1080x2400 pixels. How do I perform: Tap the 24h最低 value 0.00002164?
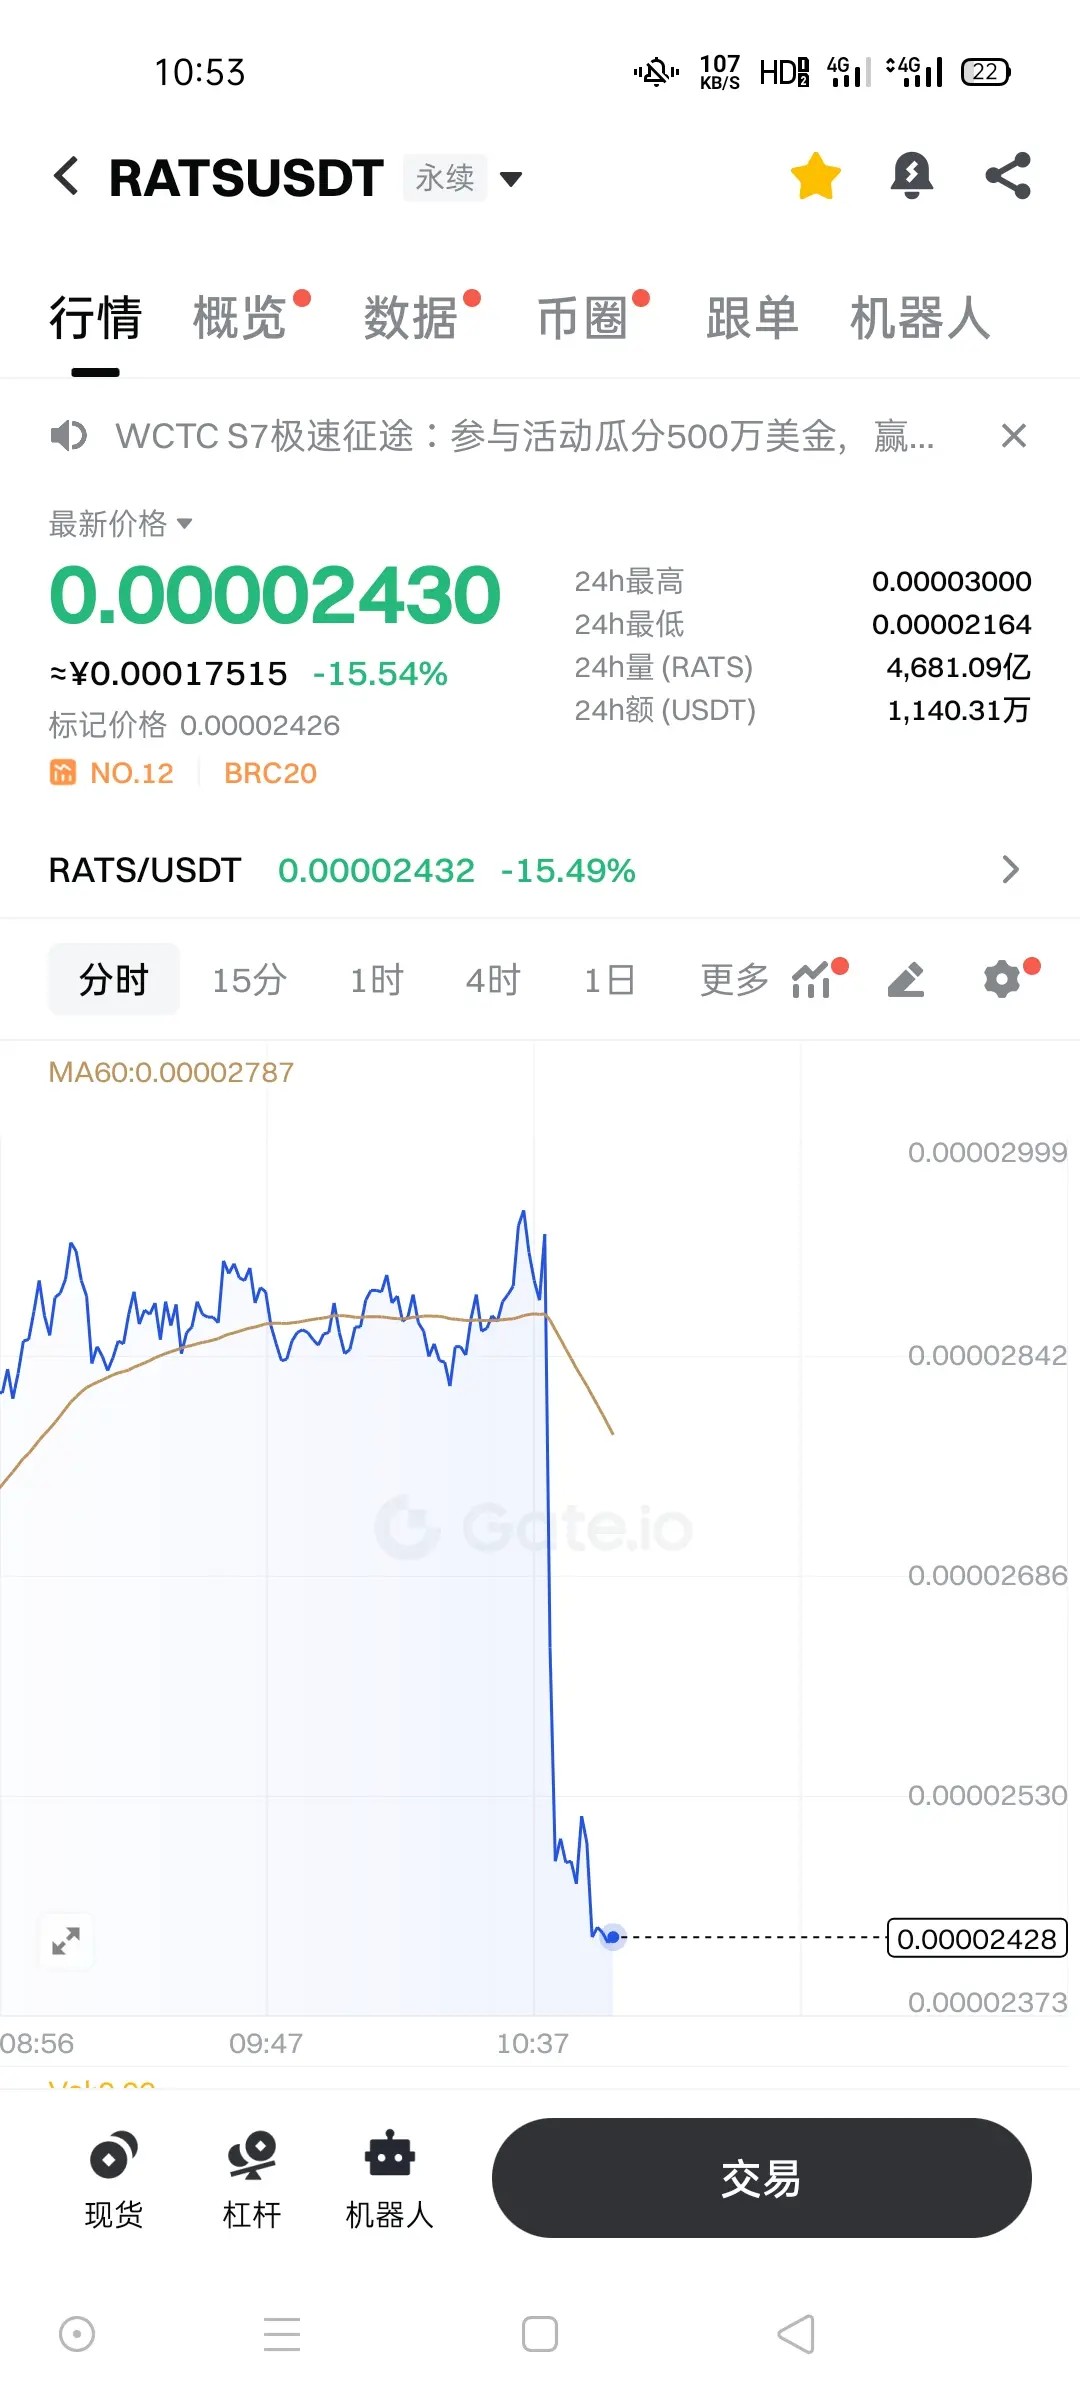pos(951,624)
